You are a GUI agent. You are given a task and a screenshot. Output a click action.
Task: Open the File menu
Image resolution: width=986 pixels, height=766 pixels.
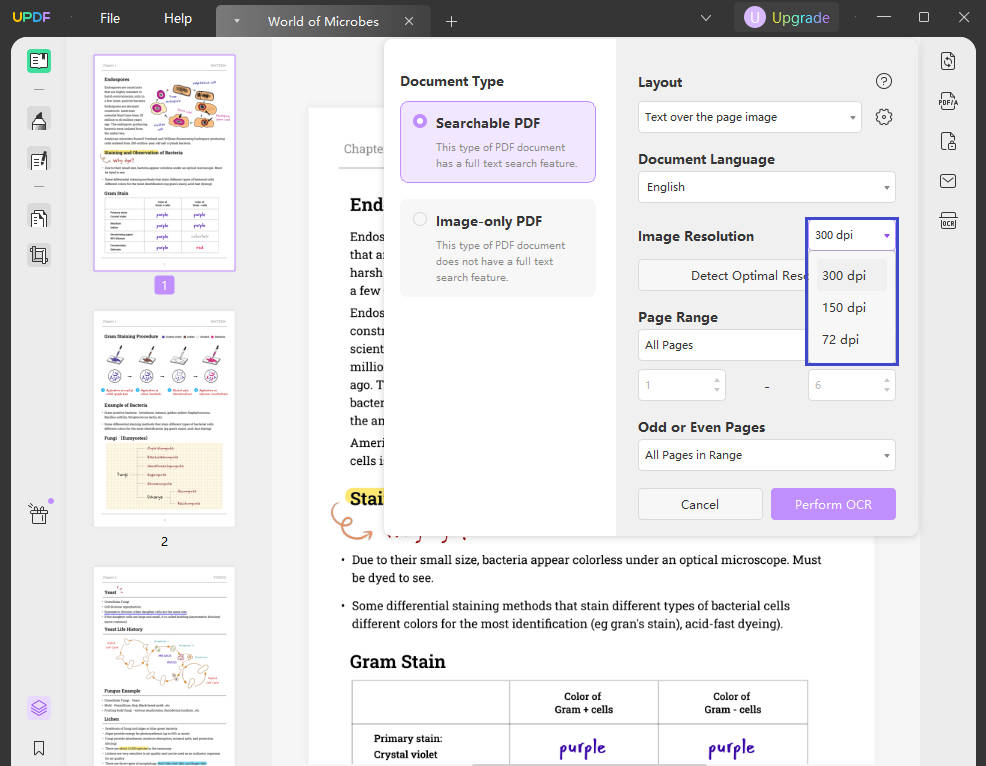pos(109,17)
